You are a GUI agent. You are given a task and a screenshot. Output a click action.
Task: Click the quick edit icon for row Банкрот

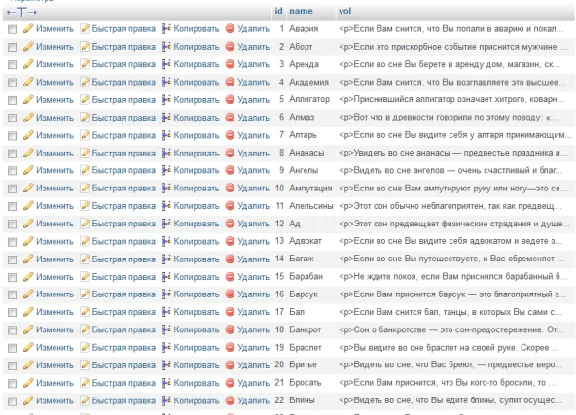click(85, 330)
